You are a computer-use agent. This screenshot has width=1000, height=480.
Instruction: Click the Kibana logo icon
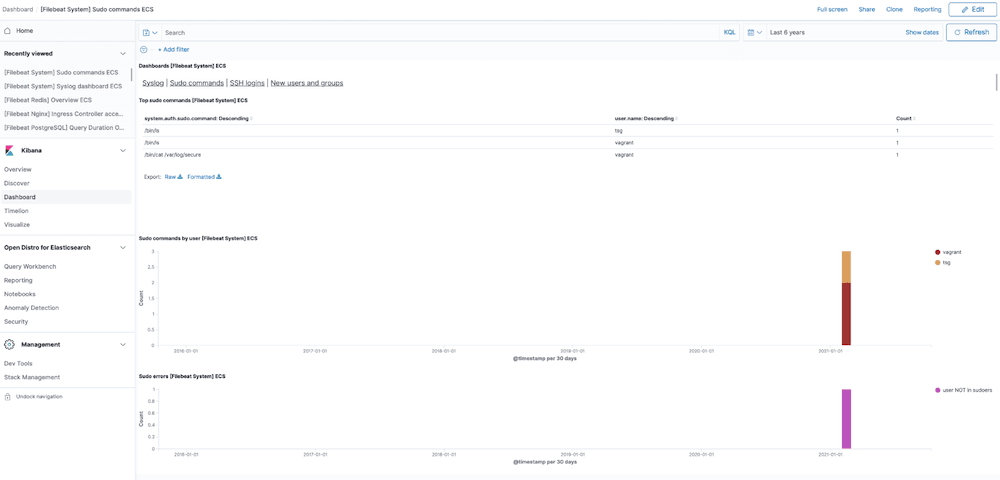tap(9, 150)
